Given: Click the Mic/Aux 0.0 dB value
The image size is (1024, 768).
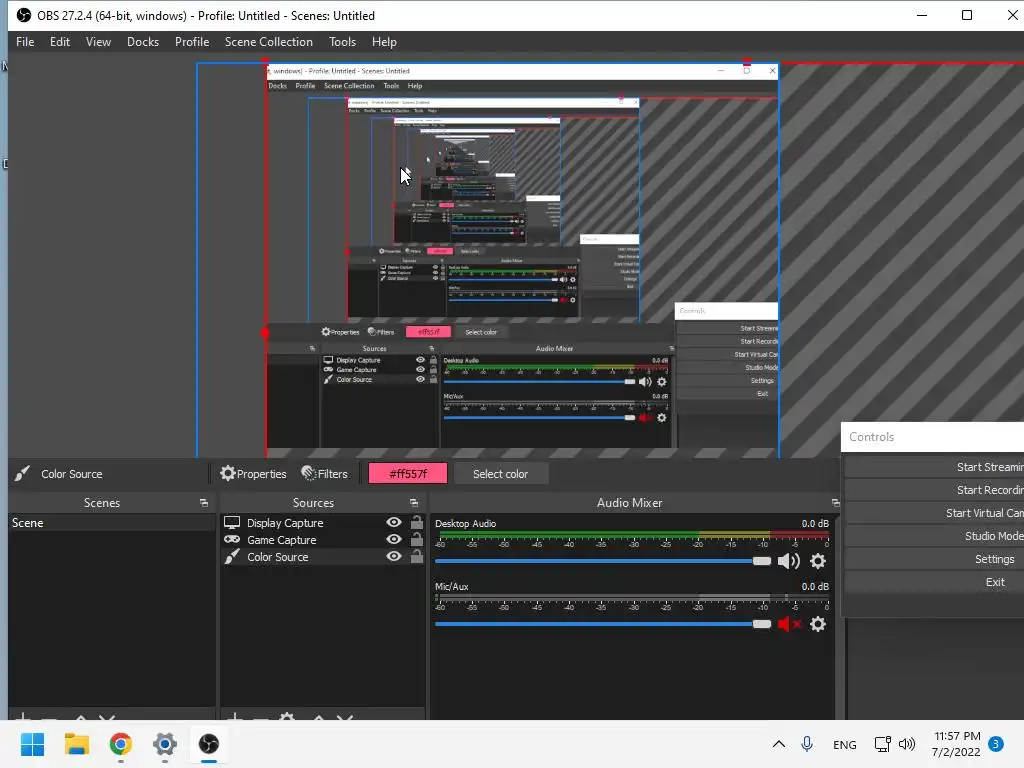Looking at the screenshot, I should [815, 586].
